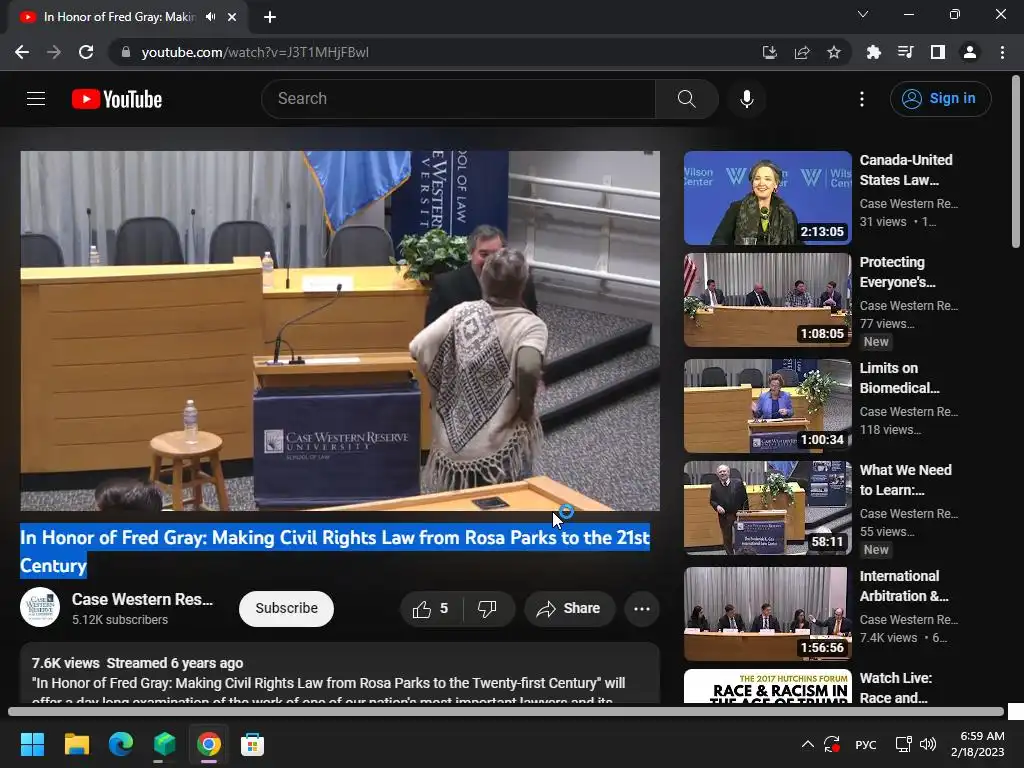Open the green cube app in taskbar
Viewport: 1024px width, 768px height.
pyautogui.click(x=165, y=744)
